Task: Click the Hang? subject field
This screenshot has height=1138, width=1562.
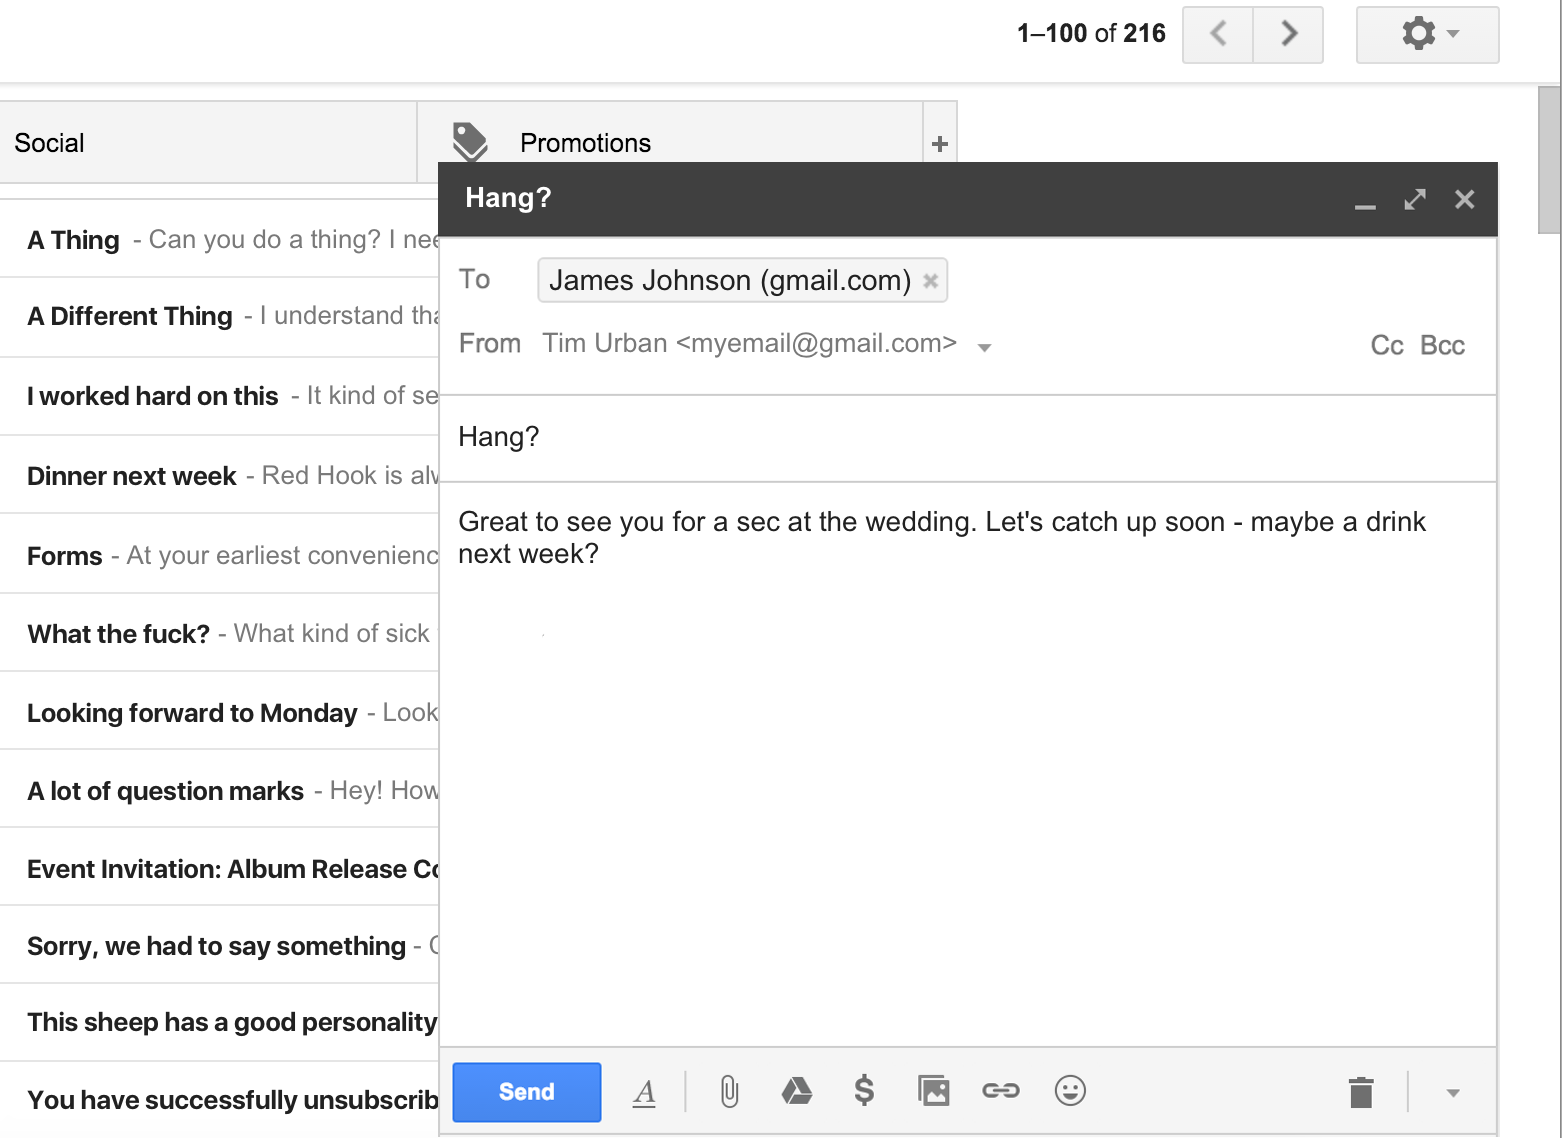Action: pyautogui.click(x=967, y=437)
